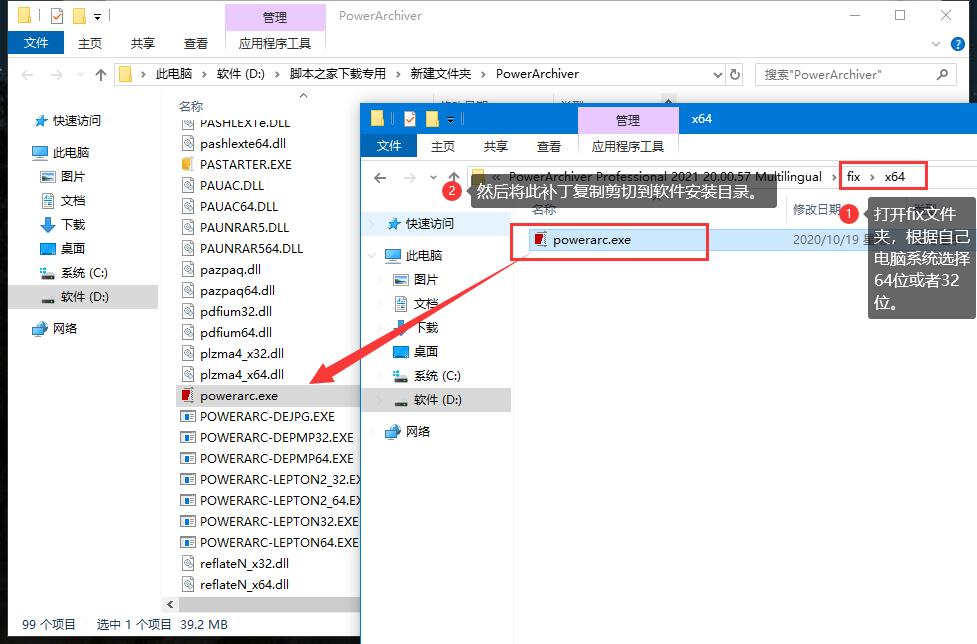
Task: Open 图片 in the PowerArchiver sidebar
Action: [x=72, y=177]
